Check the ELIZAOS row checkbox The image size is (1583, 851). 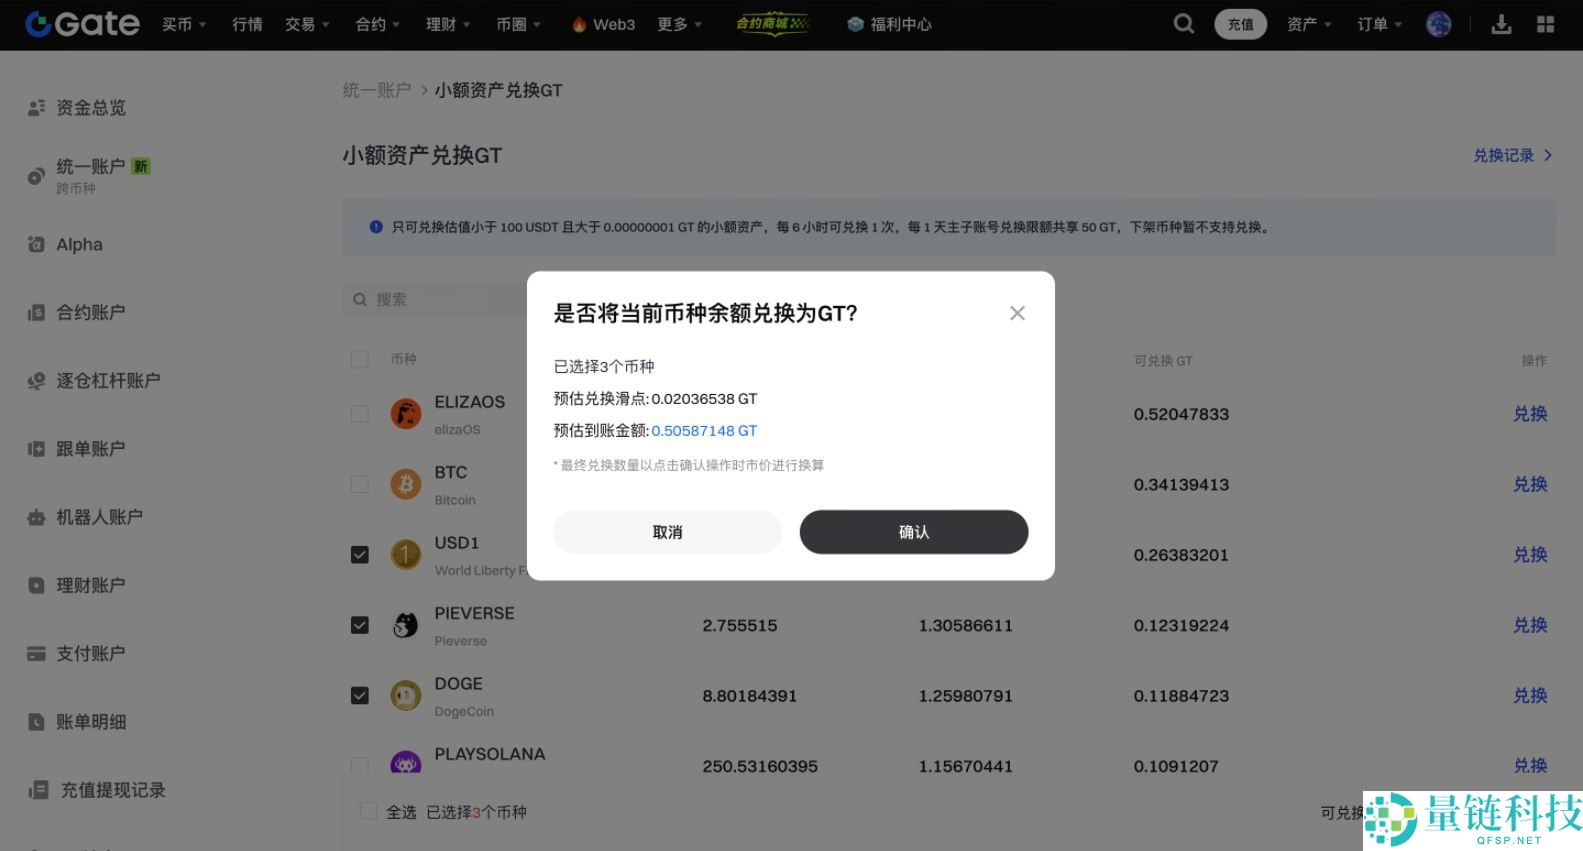coord(360,413)
